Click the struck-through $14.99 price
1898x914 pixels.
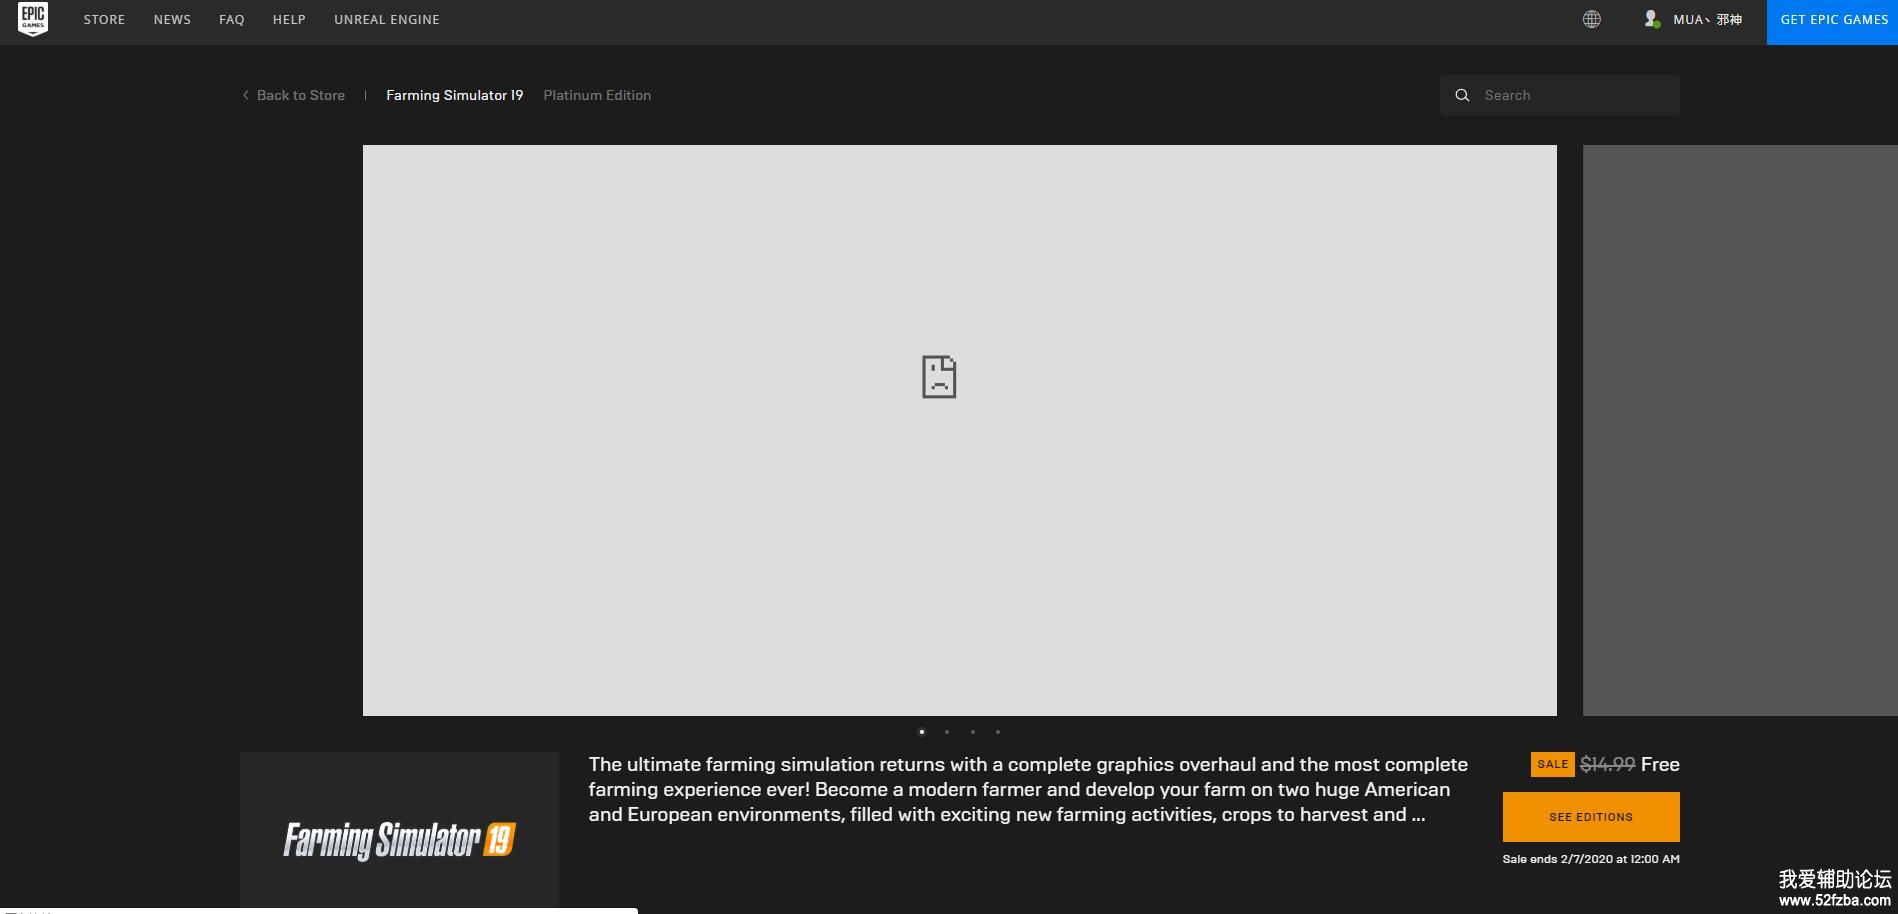(x=1608, y=764)
